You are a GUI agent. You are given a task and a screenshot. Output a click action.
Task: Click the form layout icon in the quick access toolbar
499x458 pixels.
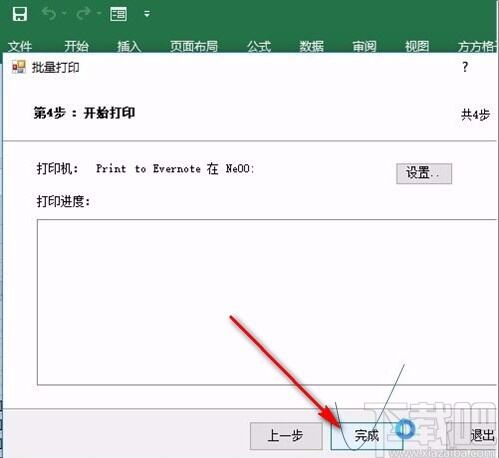pos(118,14)
